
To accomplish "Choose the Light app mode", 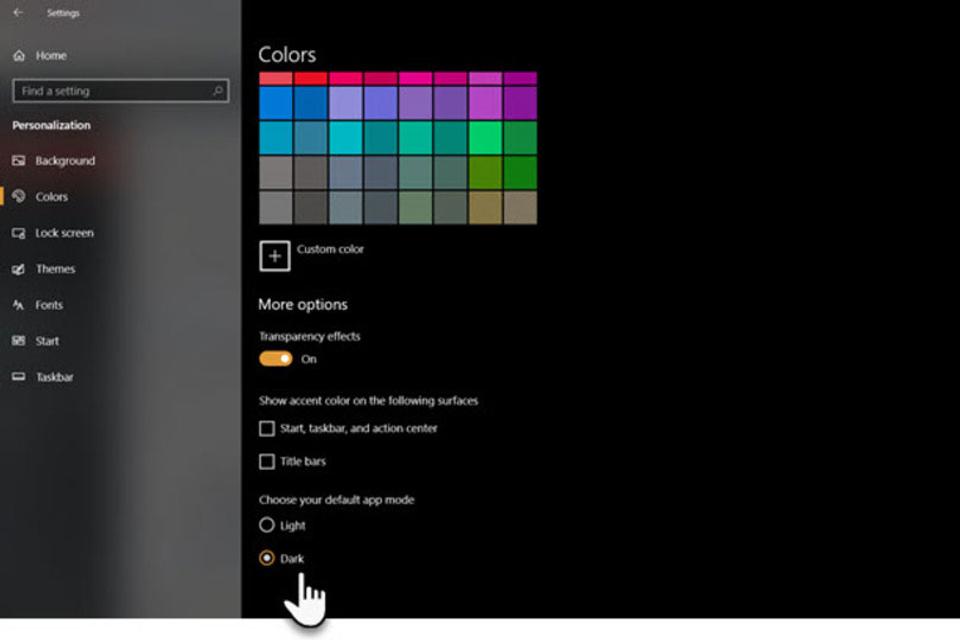I will [x=267, y=525].
